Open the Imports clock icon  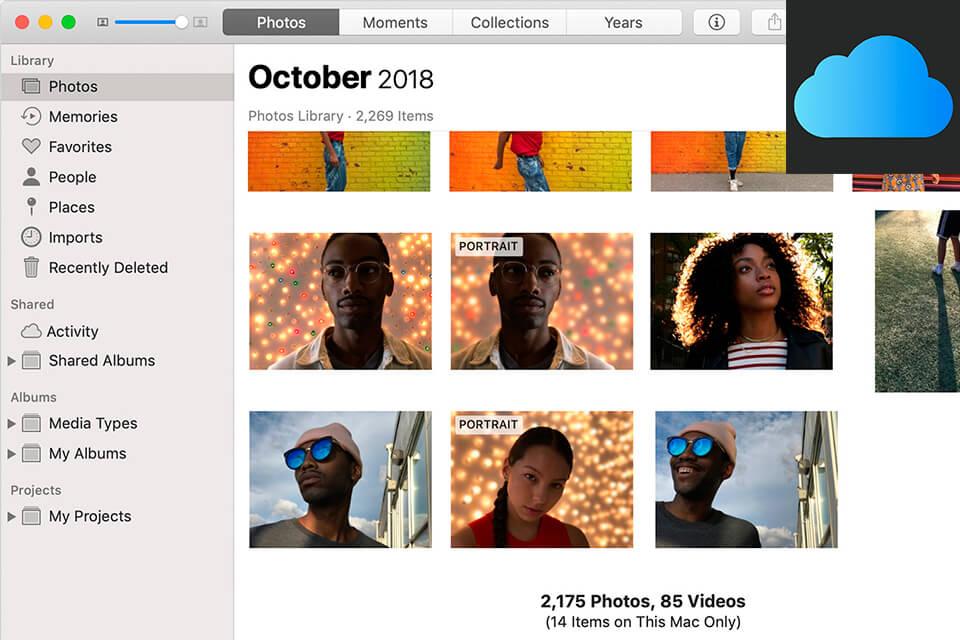pyautogui.click(x=31, y=237)
